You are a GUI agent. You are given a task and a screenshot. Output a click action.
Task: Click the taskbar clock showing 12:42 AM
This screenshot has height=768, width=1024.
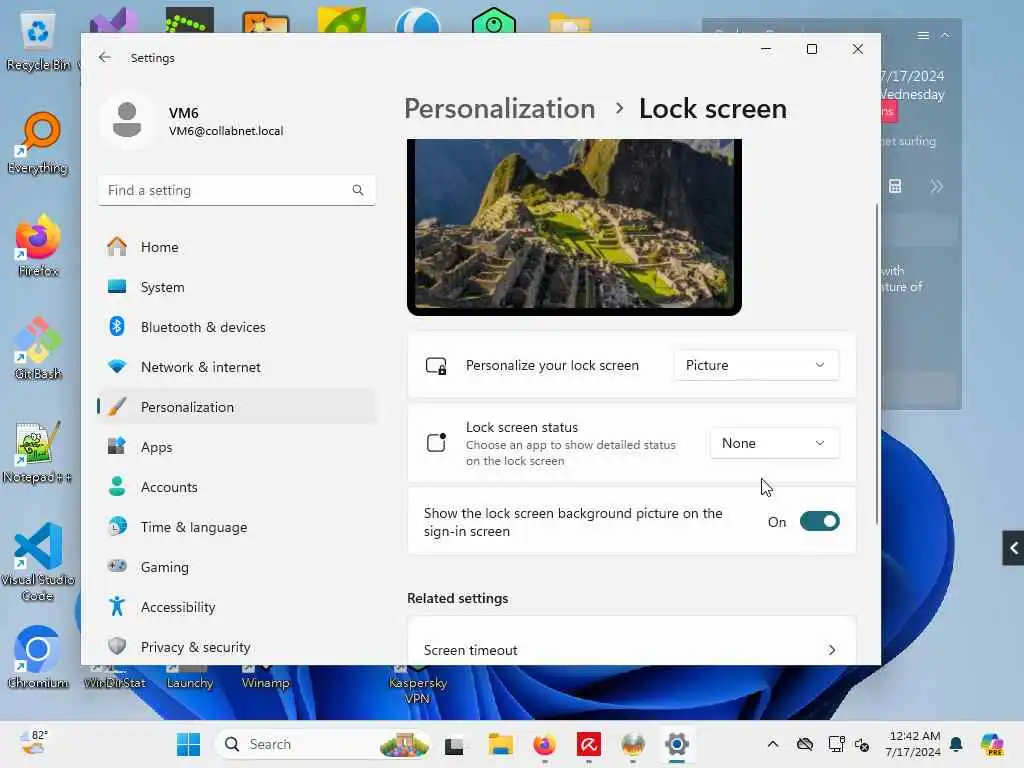point(912,744)
